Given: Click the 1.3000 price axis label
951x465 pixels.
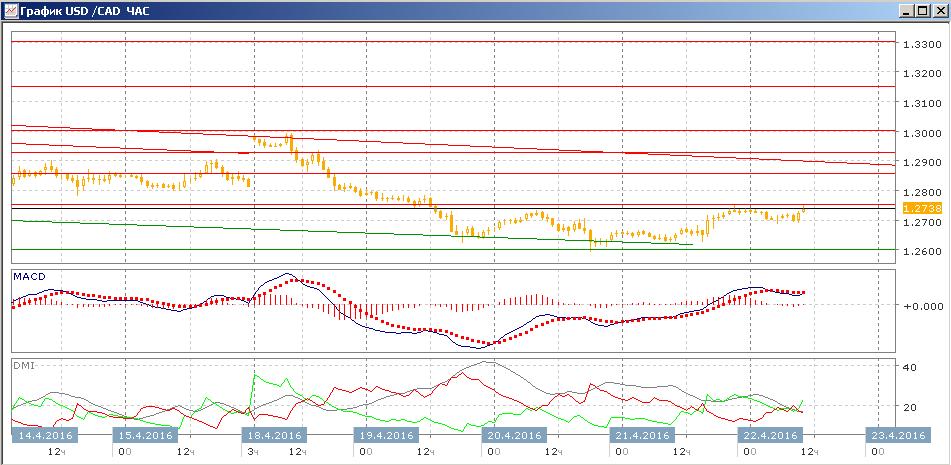Looking at the screenshot, I should click(x=921, y=133).
